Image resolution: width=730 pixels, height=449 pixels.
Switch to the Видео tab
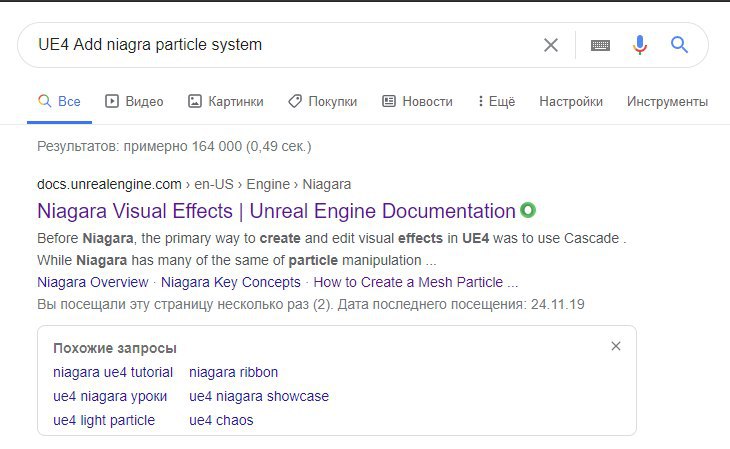[134, 101]
